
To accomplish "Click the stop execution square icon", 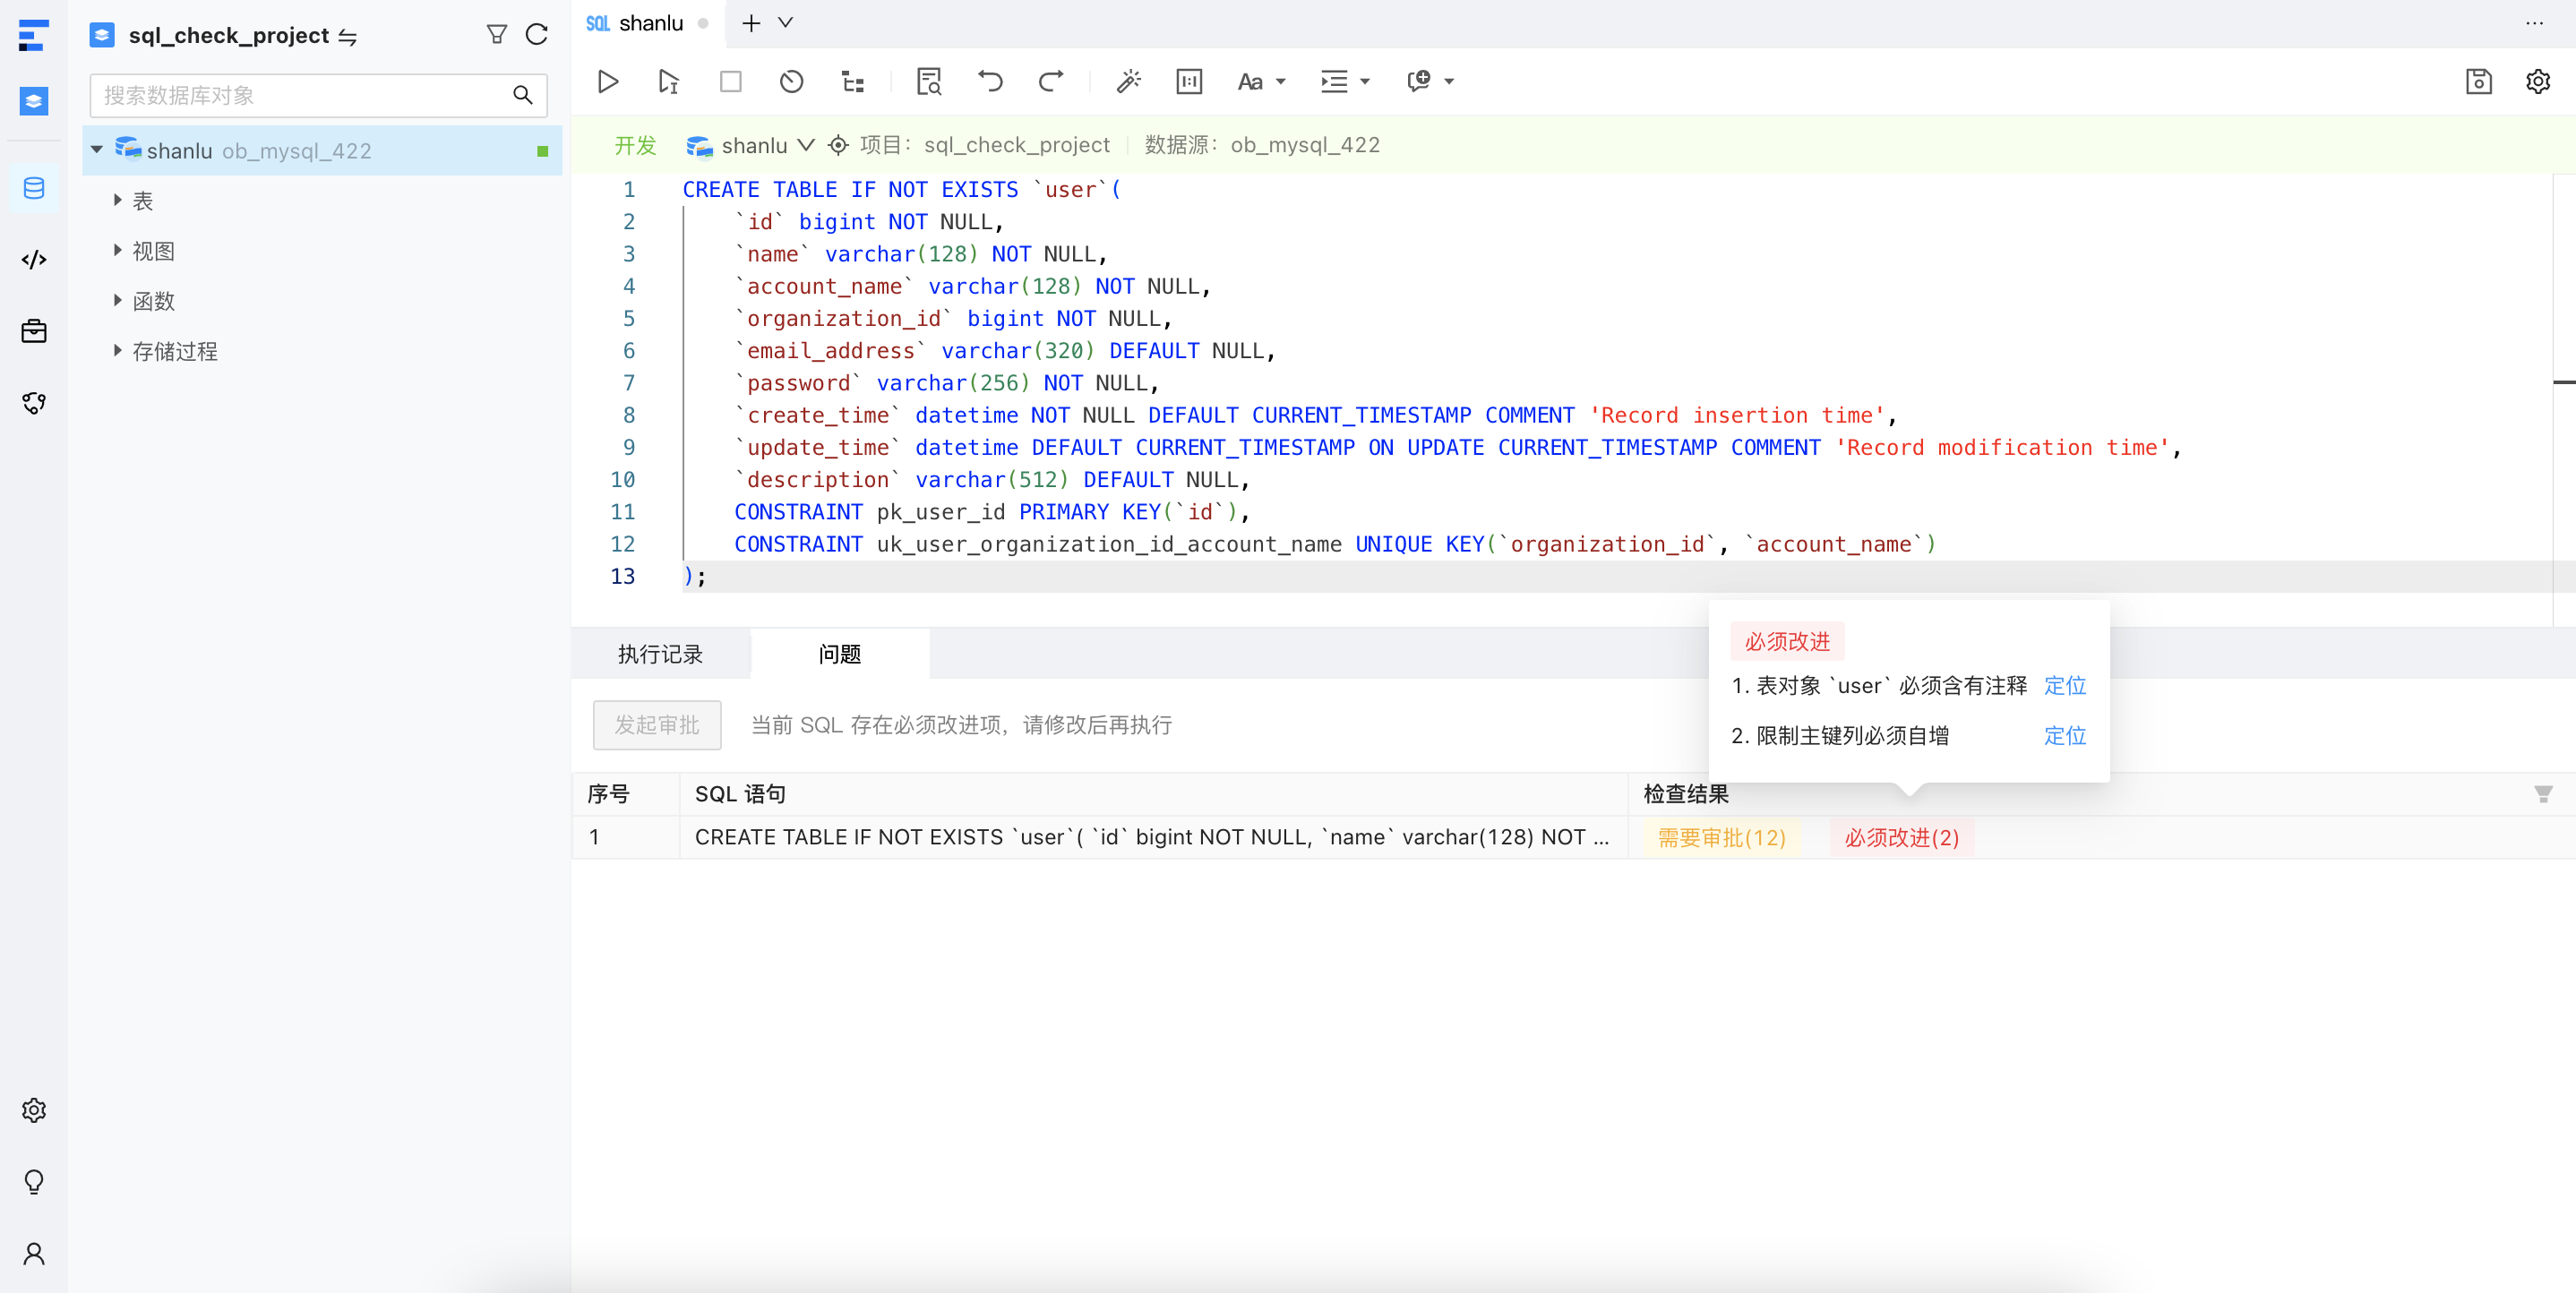I will (730, 81).
